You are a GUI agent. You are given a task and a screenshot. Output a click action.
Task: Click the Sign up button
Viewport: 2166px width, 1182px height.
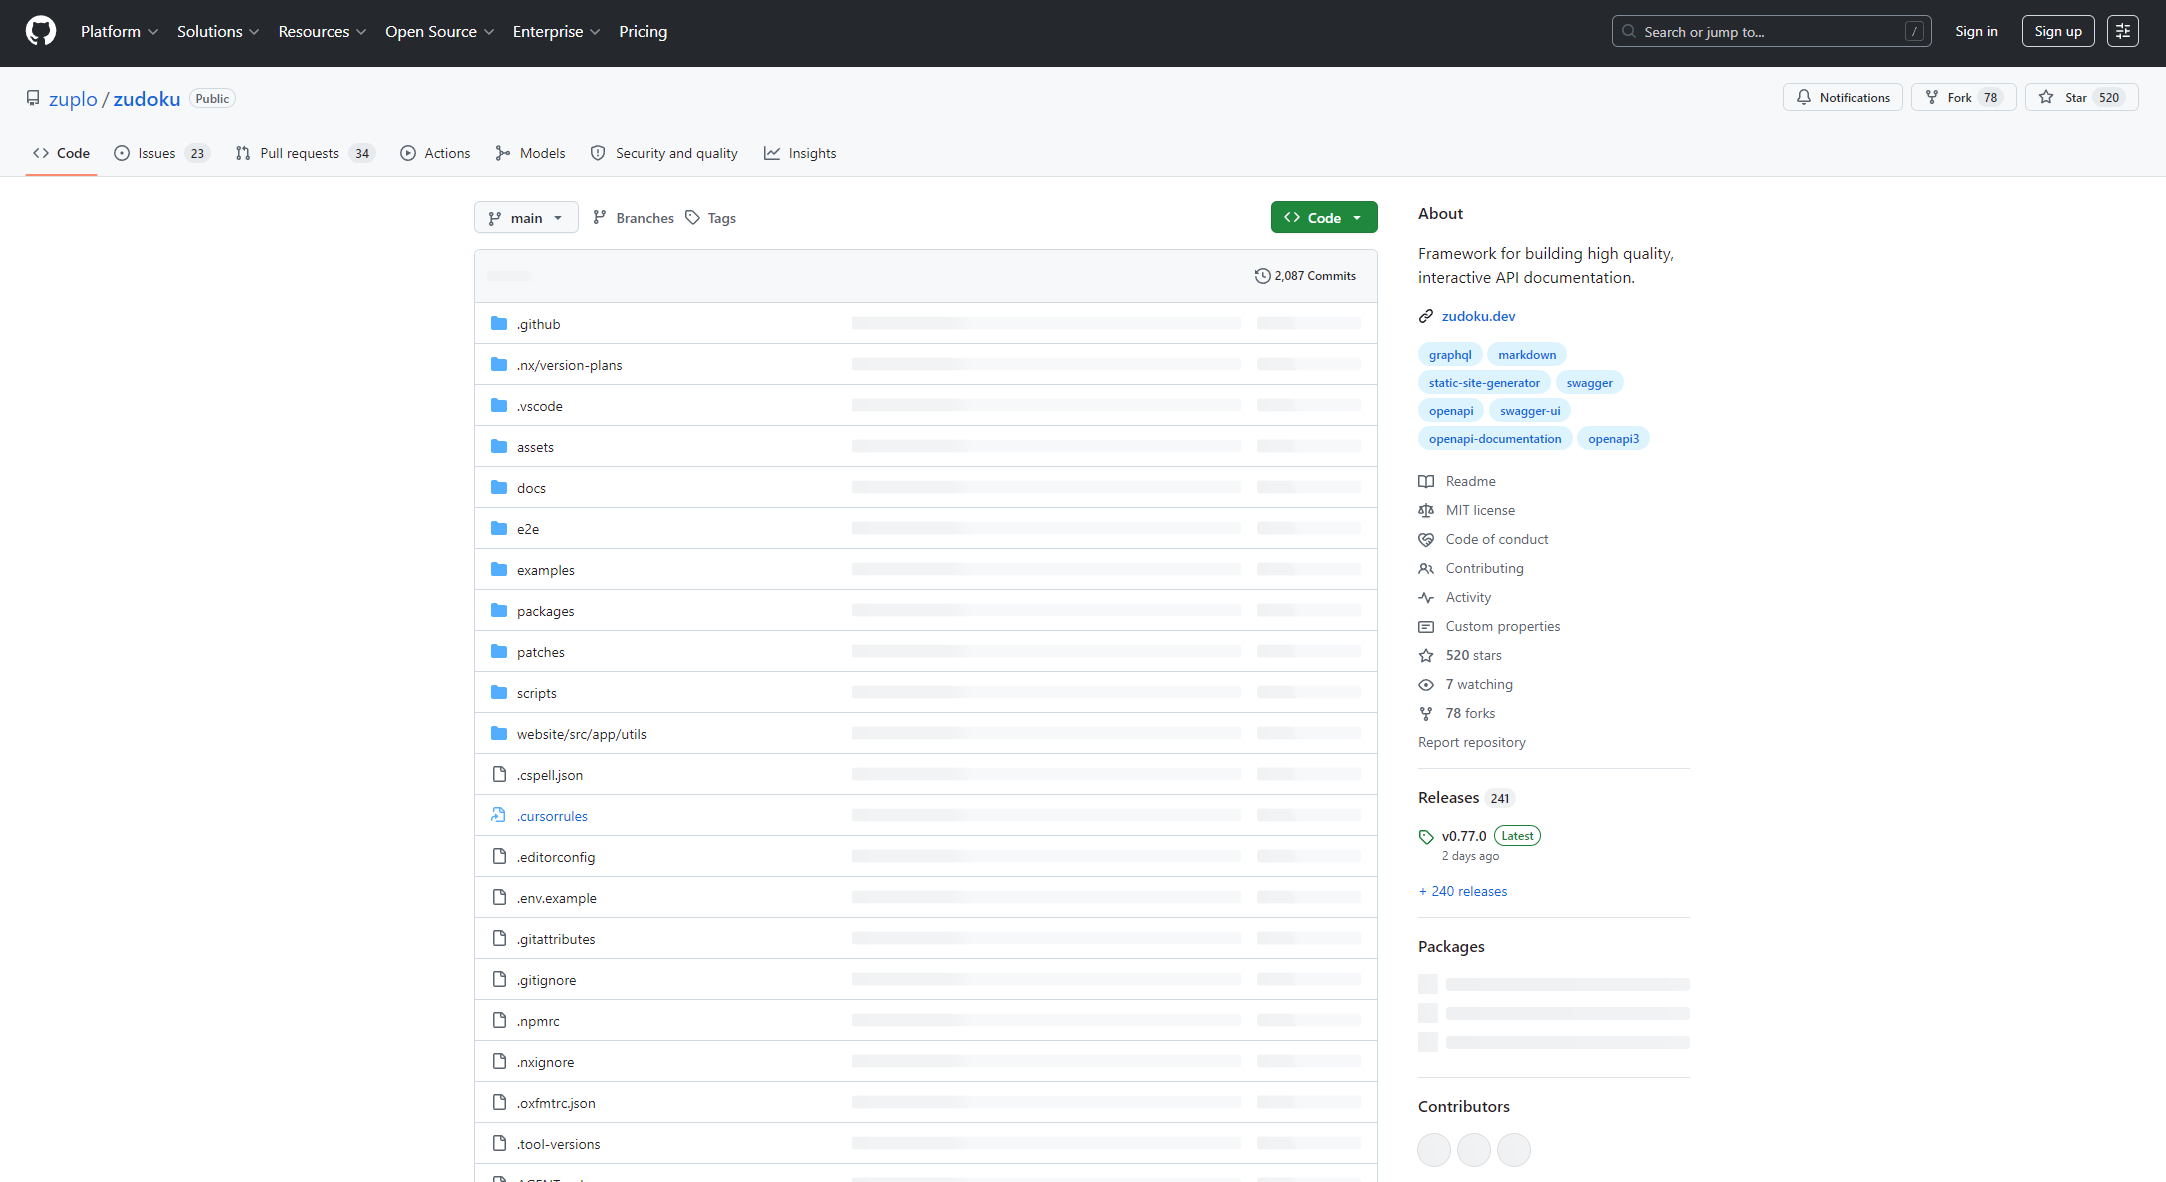point(2058,31)
